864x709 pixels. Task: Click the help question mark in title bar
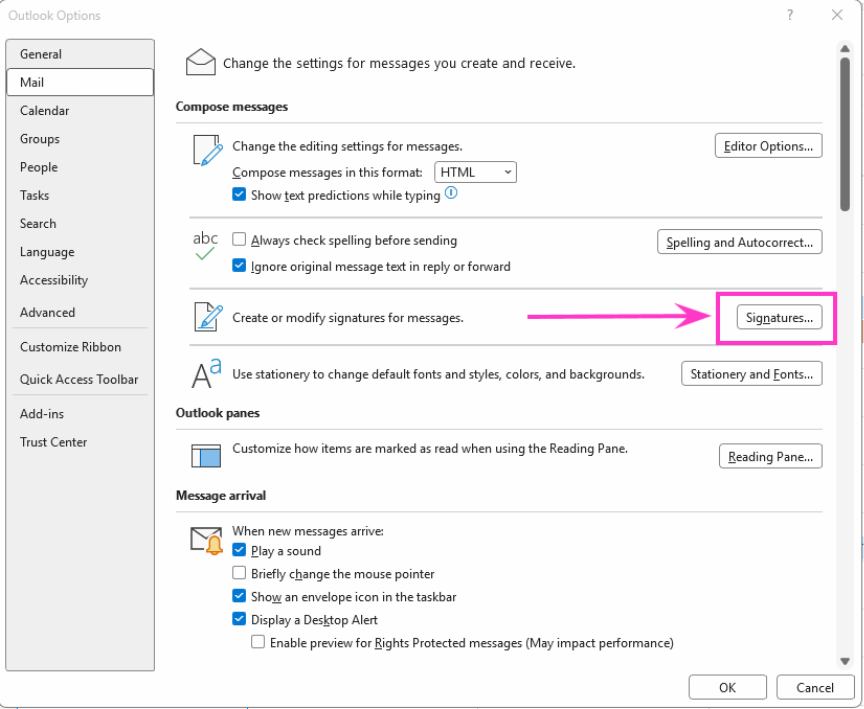pyautogui.click(x=790, y=15)
